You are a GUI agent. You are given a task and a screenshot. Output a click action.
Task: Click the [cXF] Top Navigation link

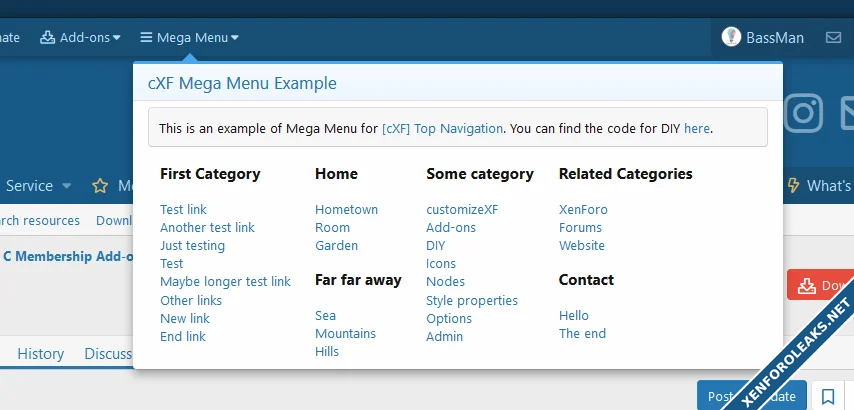point(443,129)
